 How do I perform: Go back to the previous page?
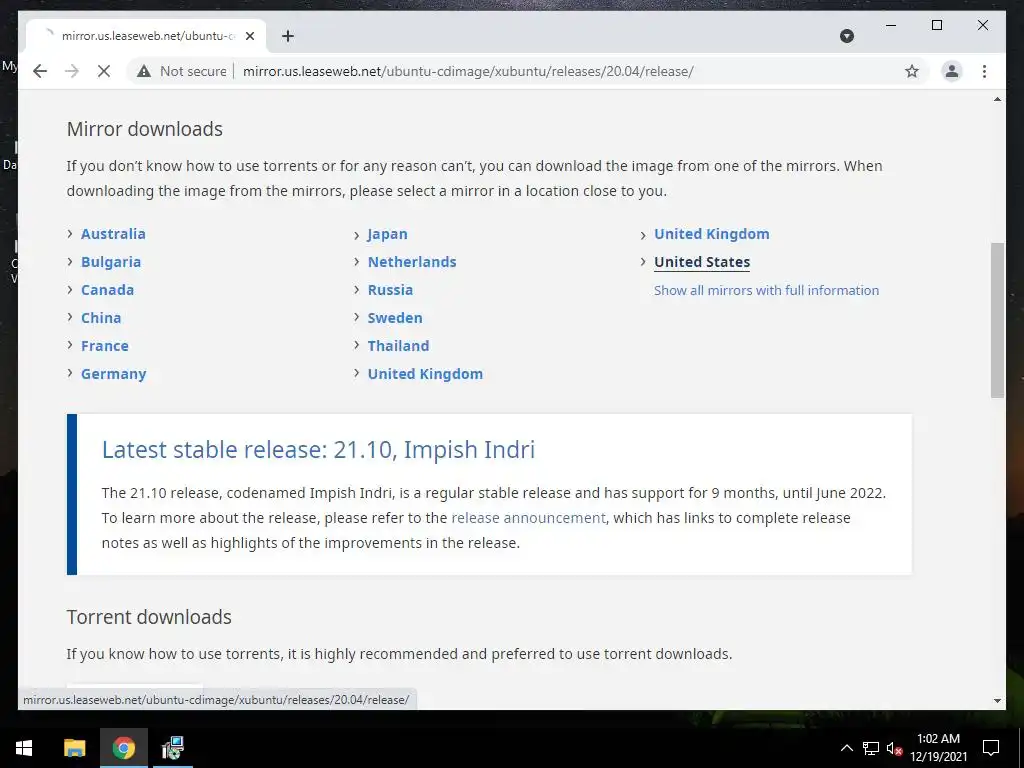pyautogui.click(x=40, y=71)
